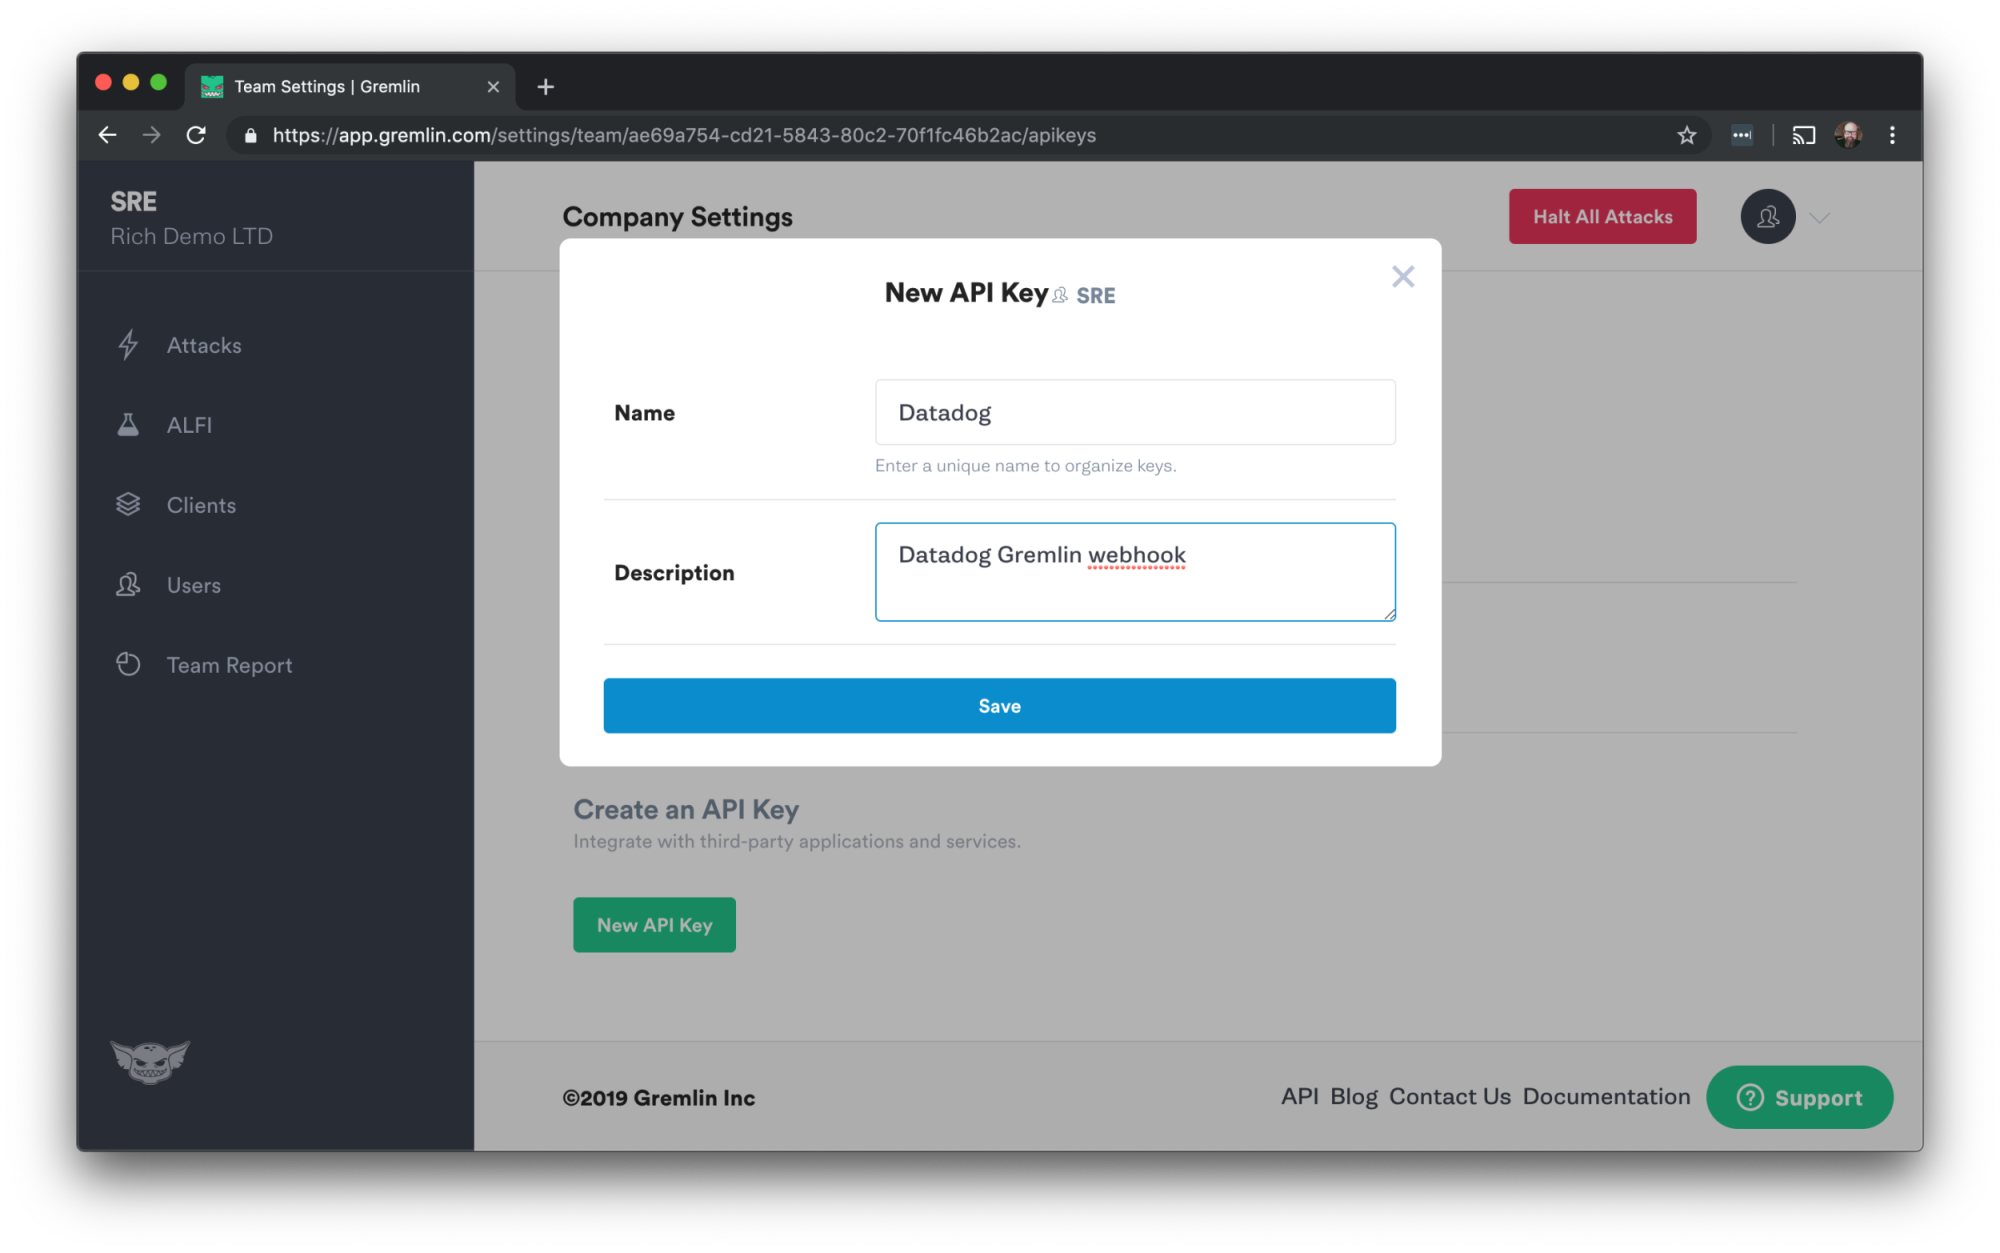
Task: Click '©2019 Gremlin Inc' footer text
Action: (x=658, y=1097)
